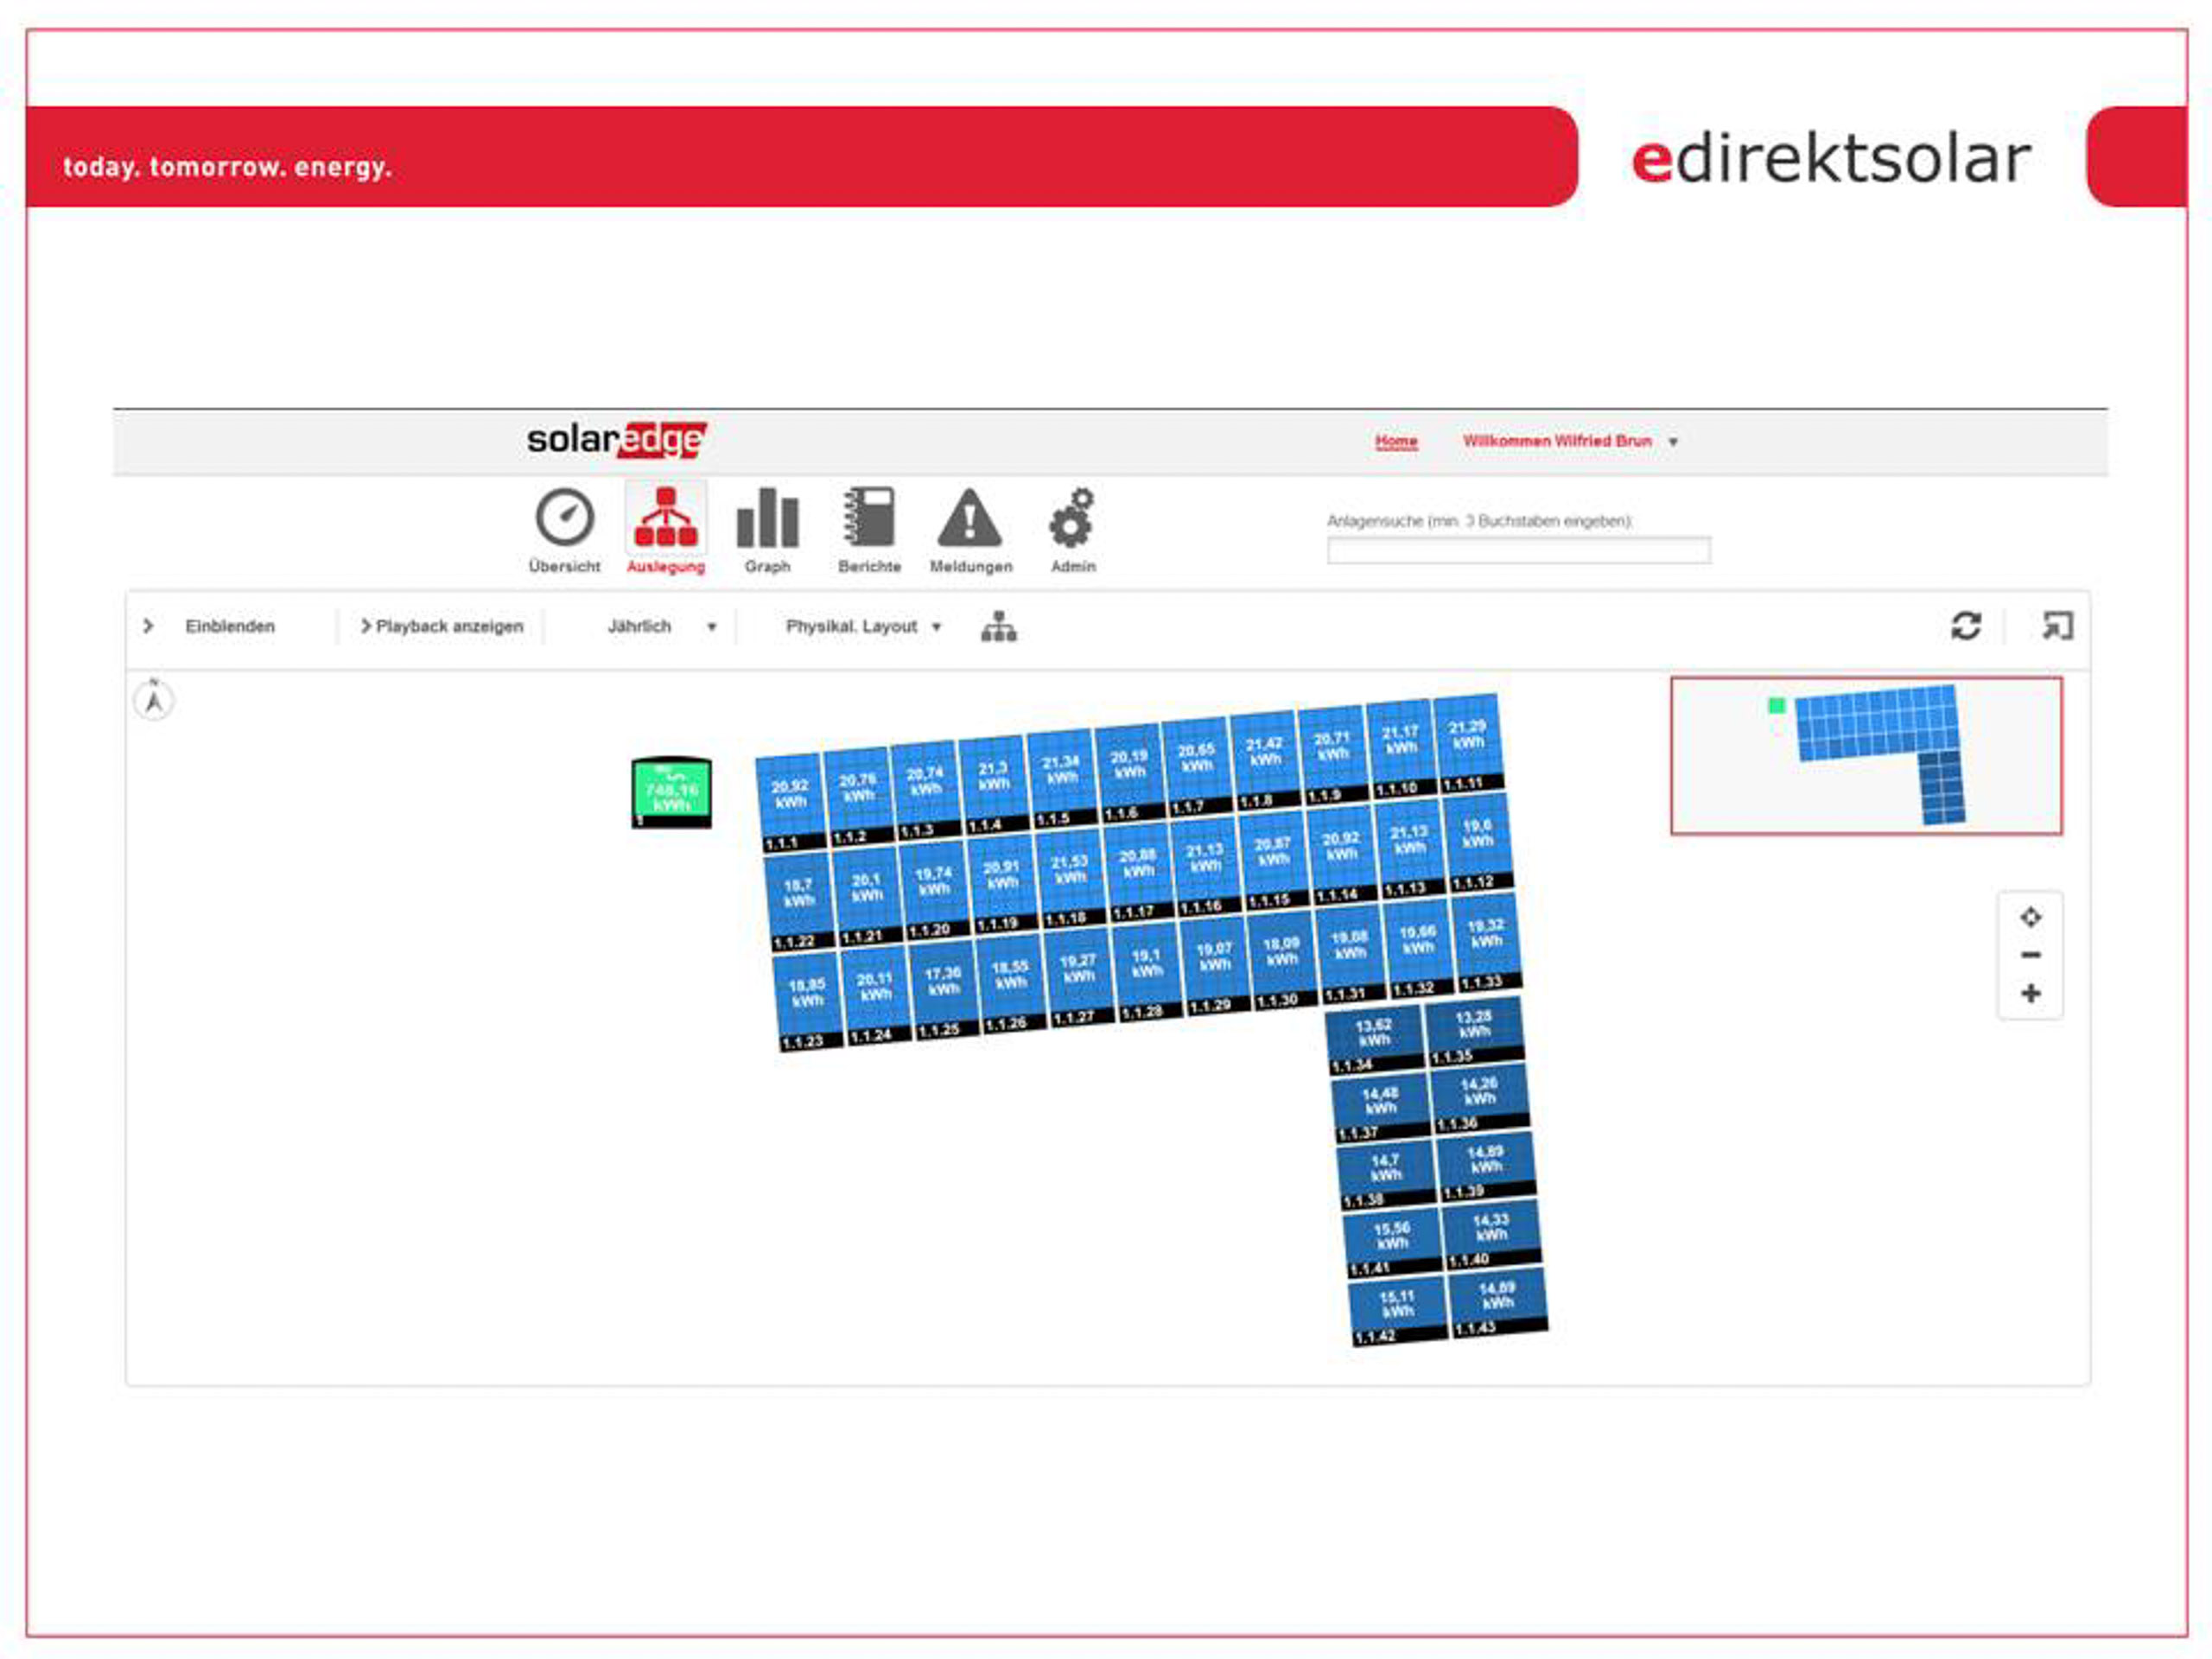This screenshot has height=1659, width=2212.
Task: Select solar module 1.1.41 with 15,56 kWh
Action: pos(1393,1244)
